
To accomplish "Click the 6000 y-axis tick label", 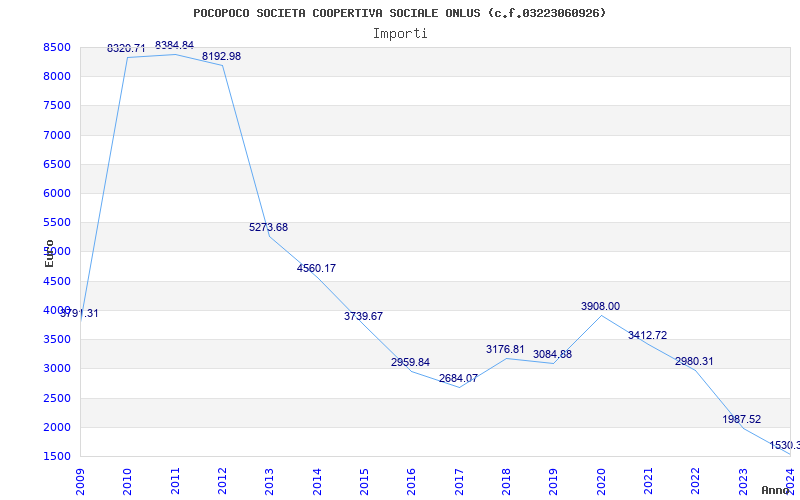I will point(57,193).
